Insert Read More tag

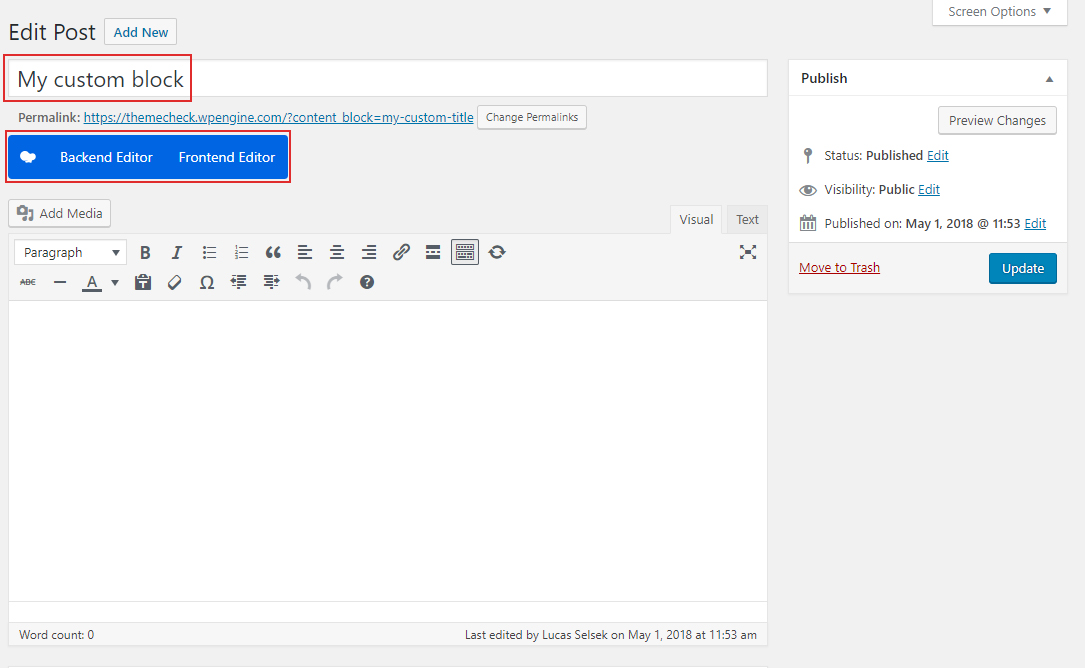point(433,253)
